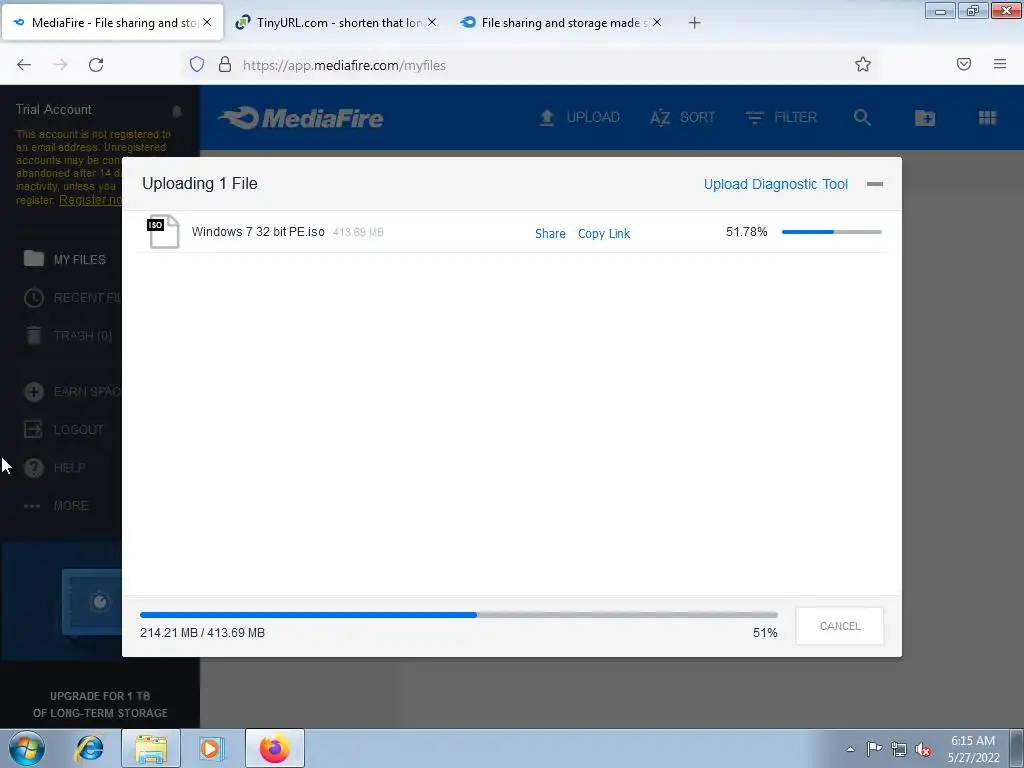This screenshot has height=768, width=1024.
Task: Open Windows Media Player from taskbar
Action: [x=212, y=748]
